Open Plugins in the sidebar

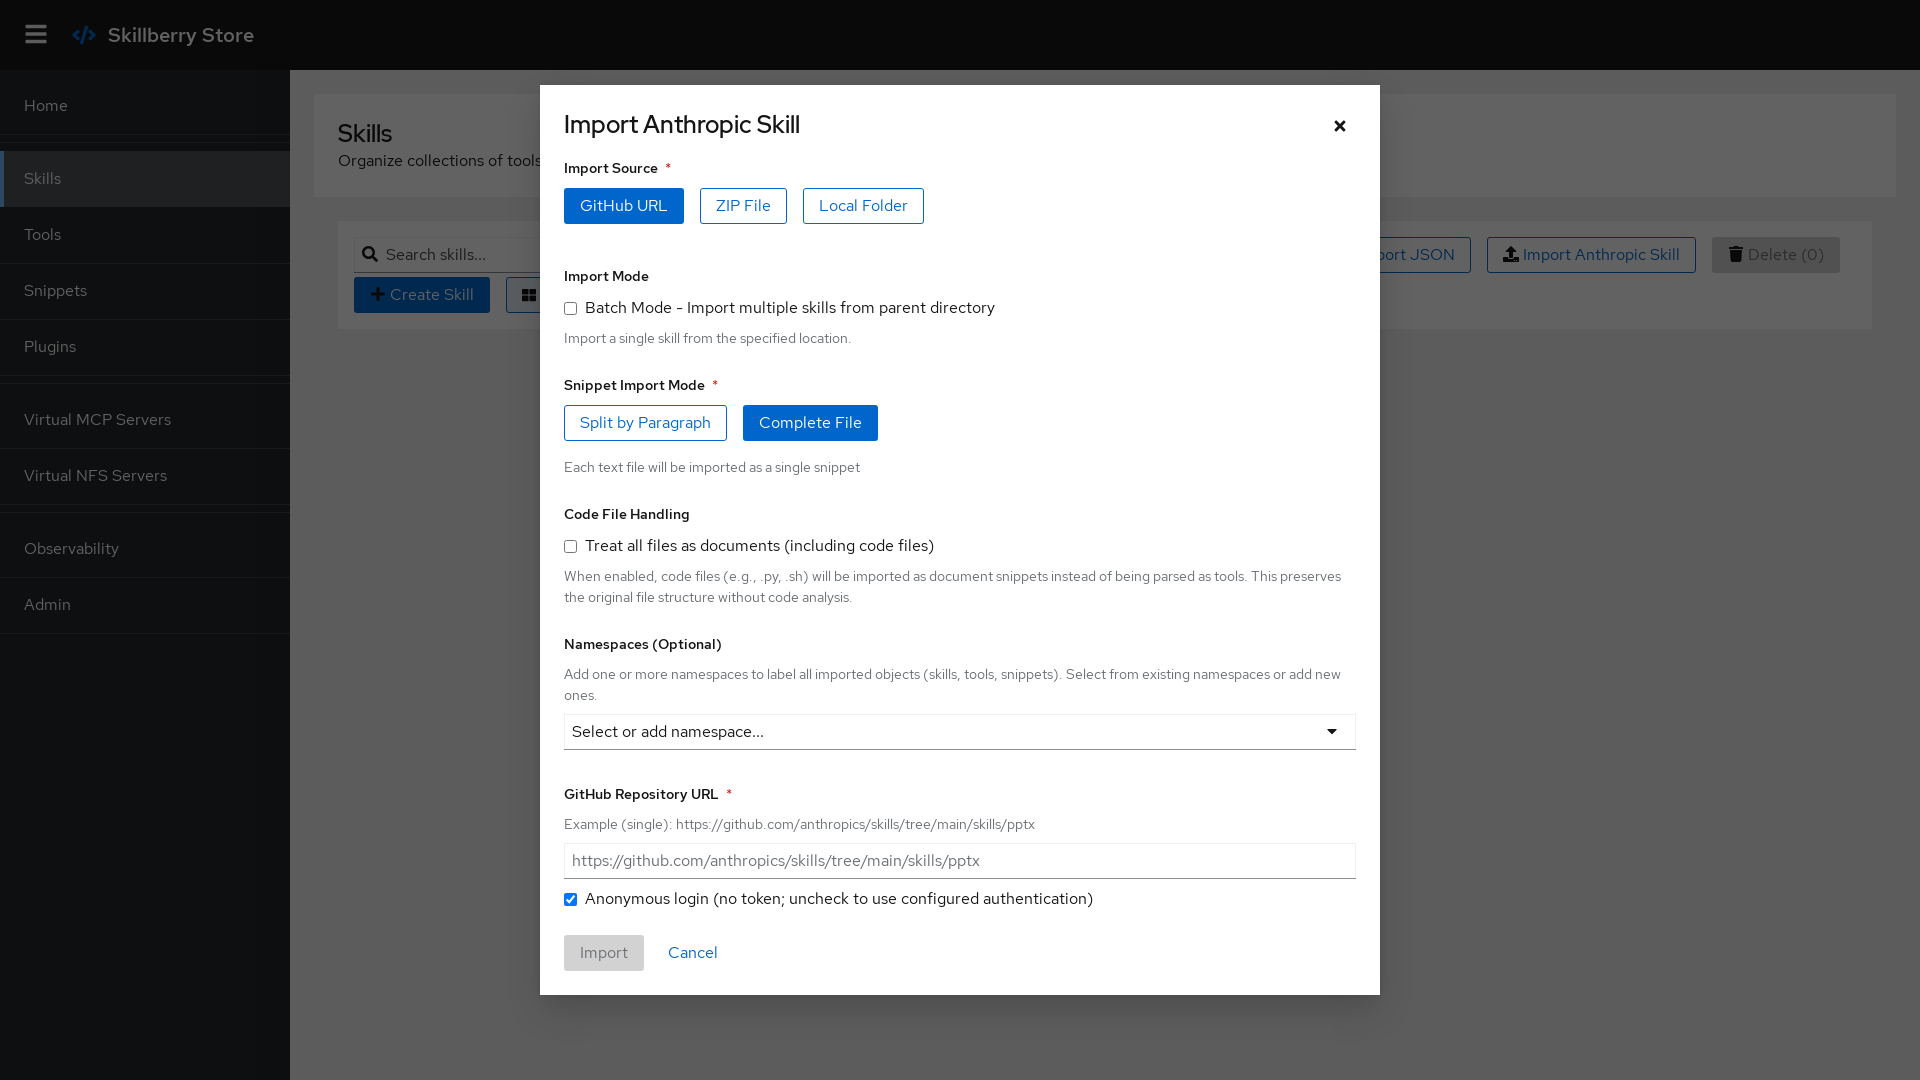point(145,347)
